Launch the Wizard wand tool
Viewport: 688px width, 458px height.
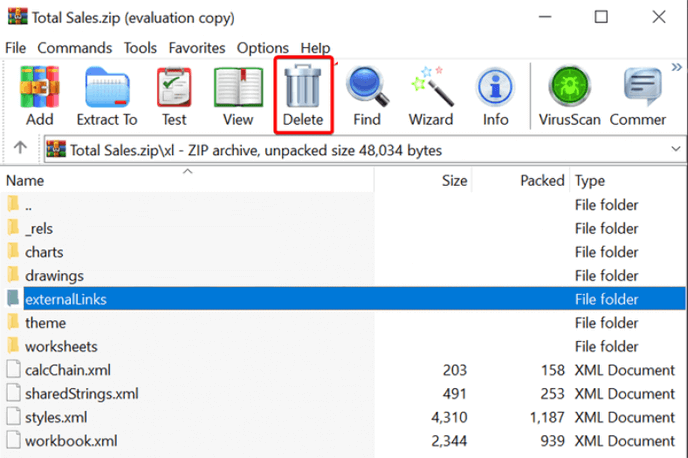click(x=431, y=96)
